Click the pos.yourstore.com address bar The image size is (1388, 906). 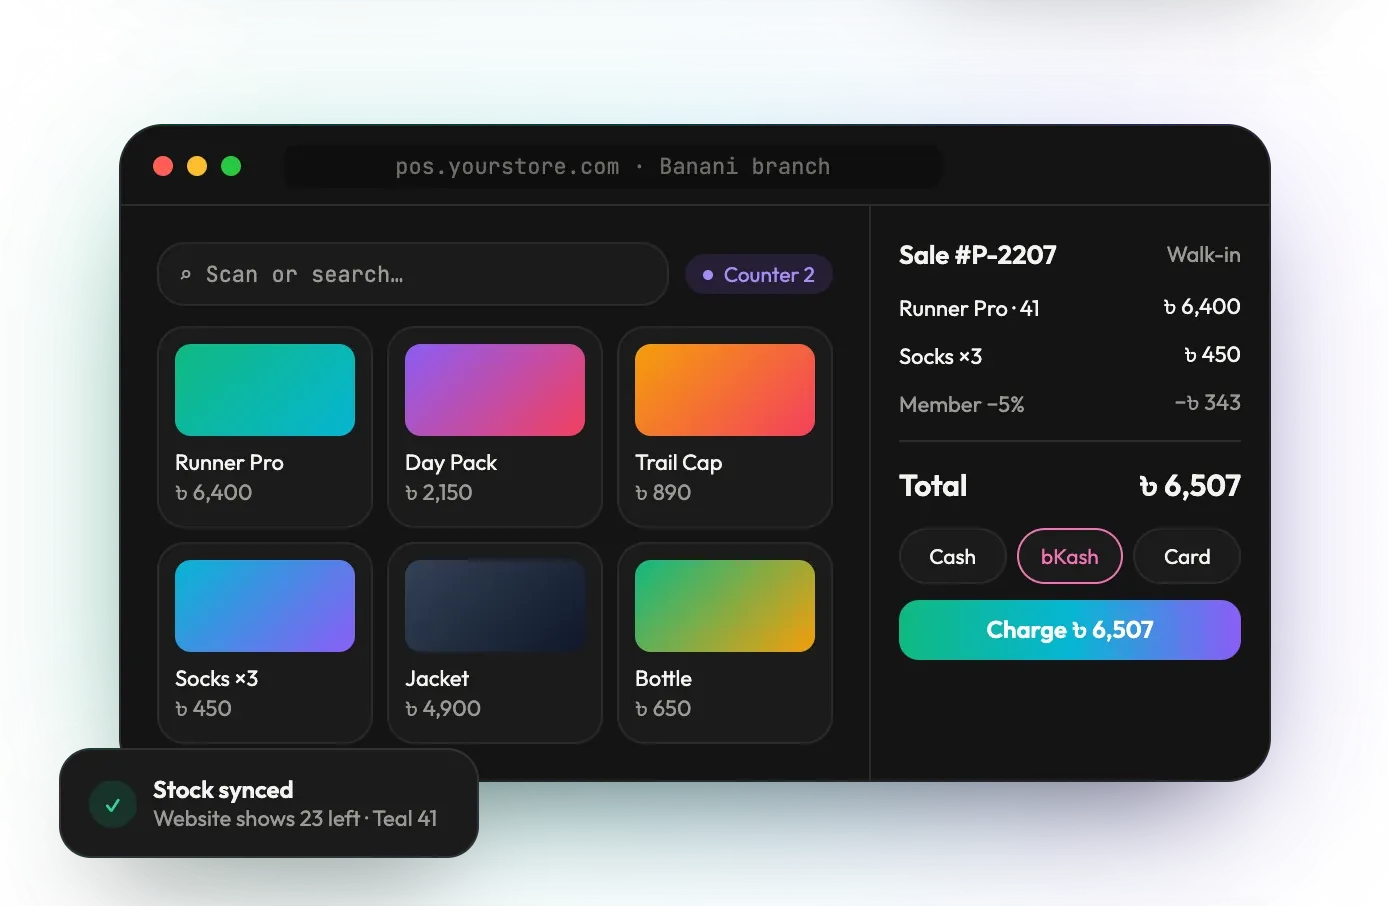(x=613, y=167)
